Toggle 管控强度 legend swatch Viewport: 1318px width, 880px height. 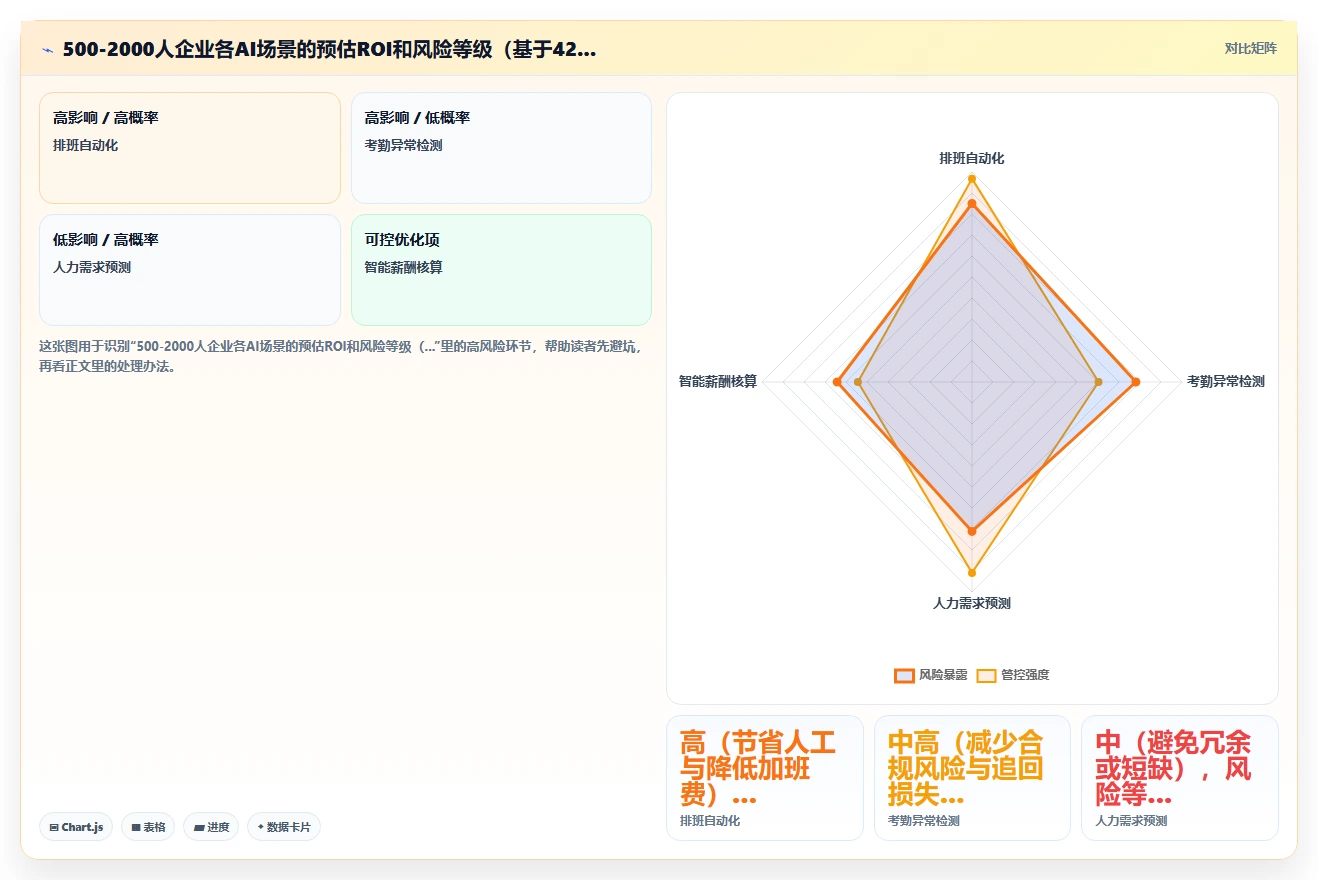tap(986, 675)
